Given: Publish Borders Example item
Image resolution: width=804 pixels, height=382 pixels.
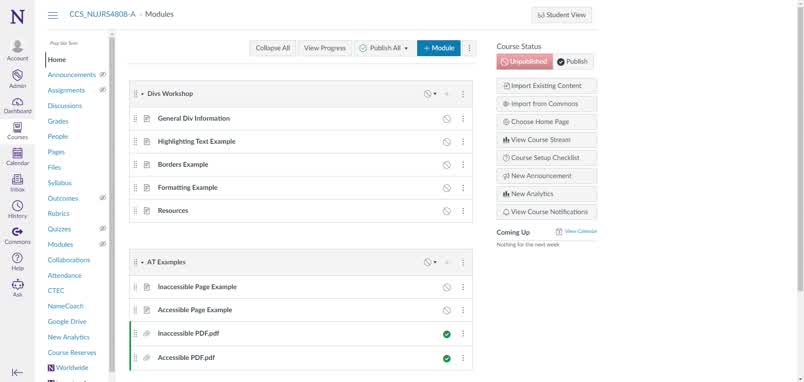Looking at the screenshot, I should pos(447,165).
